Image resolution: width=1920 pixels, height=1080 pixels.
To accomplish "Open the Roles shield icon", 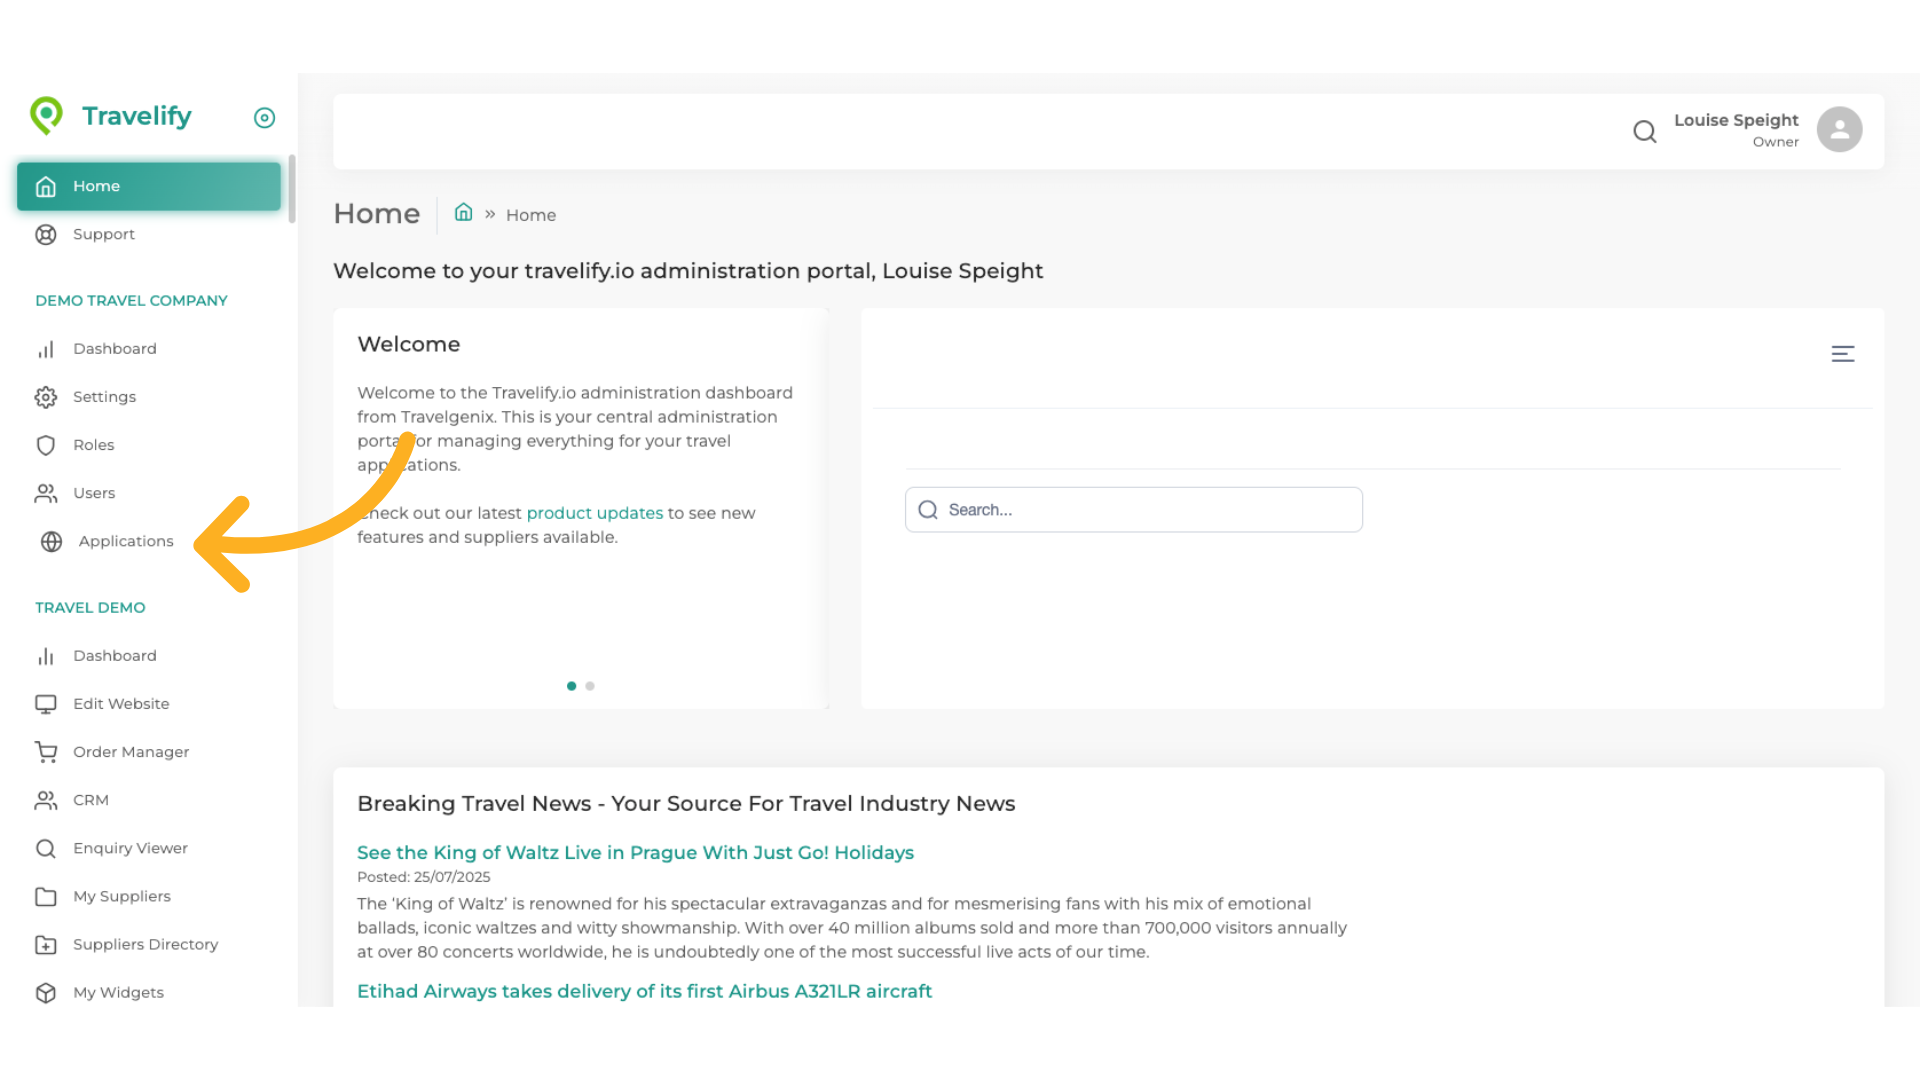I will tap(46, 445).
